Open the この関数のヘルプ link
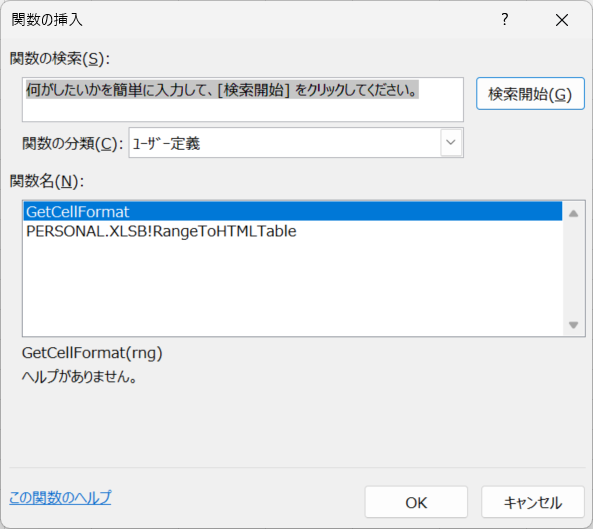The image size is (593, 529). point(60,497)
